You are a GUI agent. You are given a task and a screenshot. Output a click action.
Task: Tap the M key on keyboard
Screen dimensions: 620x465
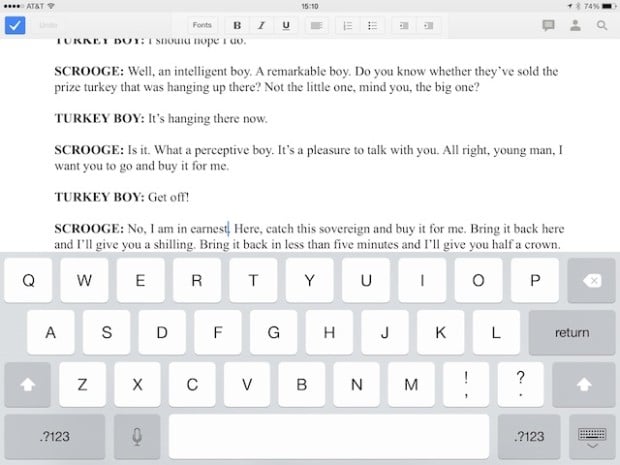(411, 384)
